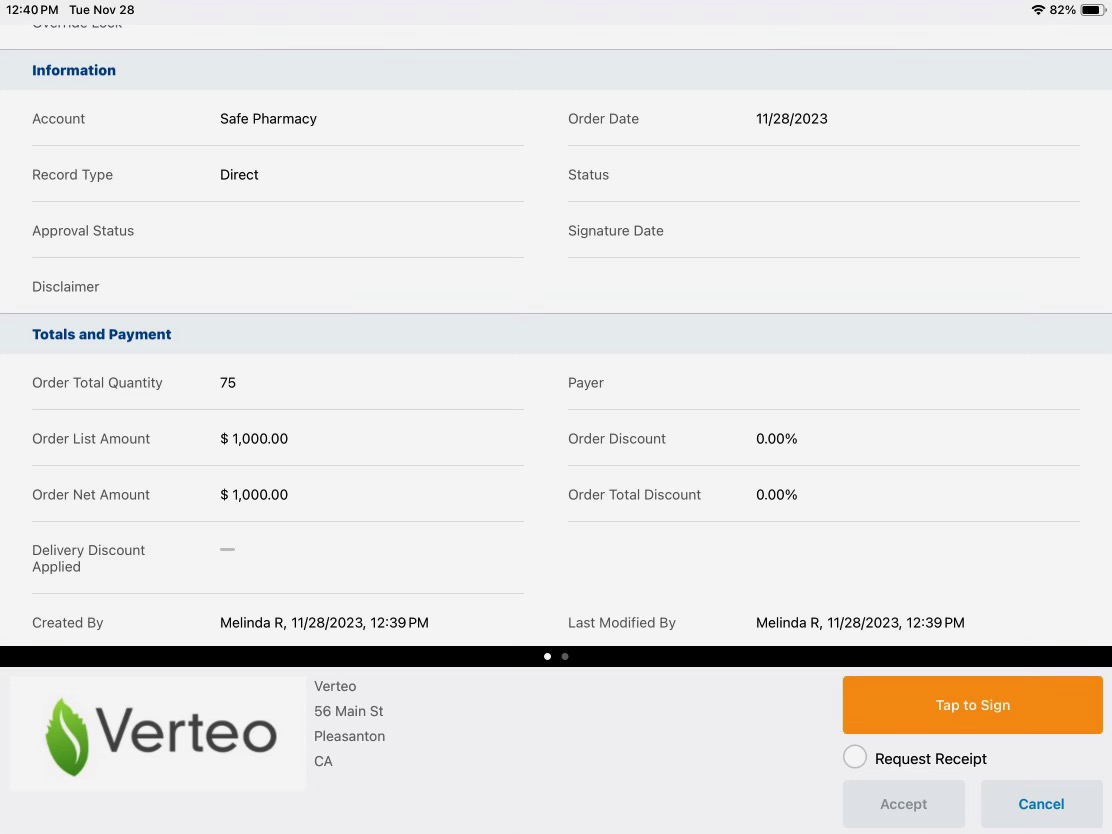Tap the Order Date value 11/28/2023

(791, 118)
